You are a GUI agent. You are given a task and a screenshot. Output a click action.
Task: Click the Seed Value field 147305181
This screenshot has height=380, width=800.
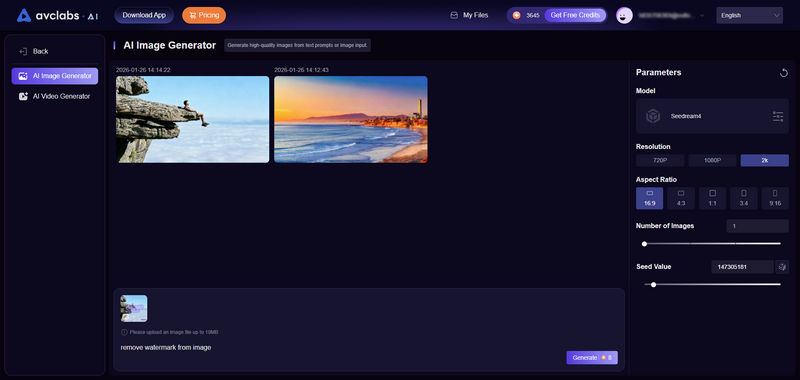click(742, 267)
